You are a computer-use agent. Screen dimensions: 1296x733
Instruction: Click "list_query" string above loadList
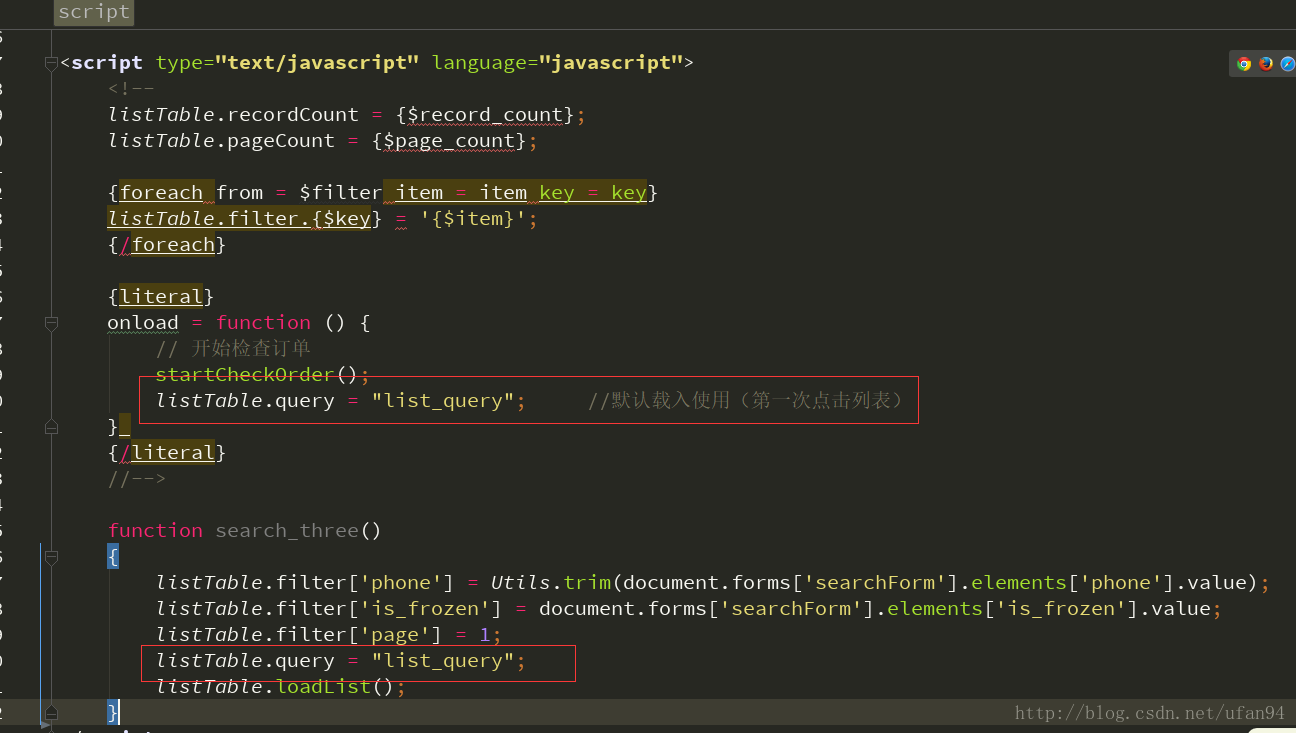pyautogui.click(x=443, y=661)
